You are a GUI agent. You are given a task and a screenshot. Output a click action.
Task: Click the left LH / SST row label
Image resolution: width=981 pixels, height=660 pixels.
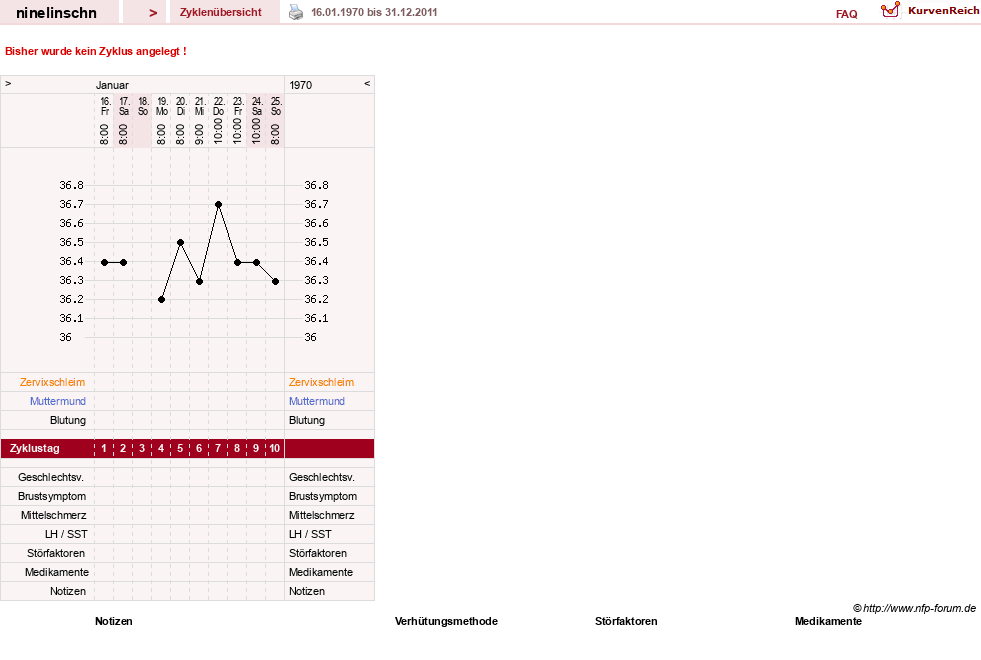point(66,534)
